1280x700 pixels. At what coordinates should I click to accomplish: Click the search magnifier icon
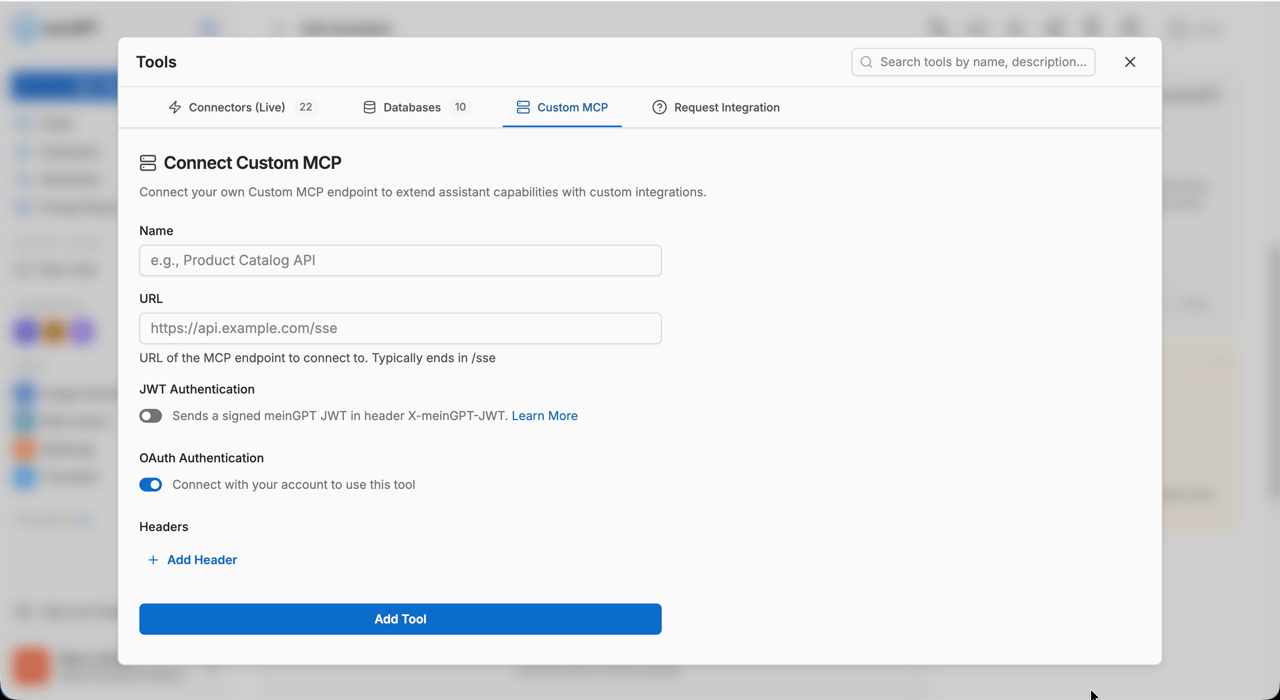tap(867, 62)
